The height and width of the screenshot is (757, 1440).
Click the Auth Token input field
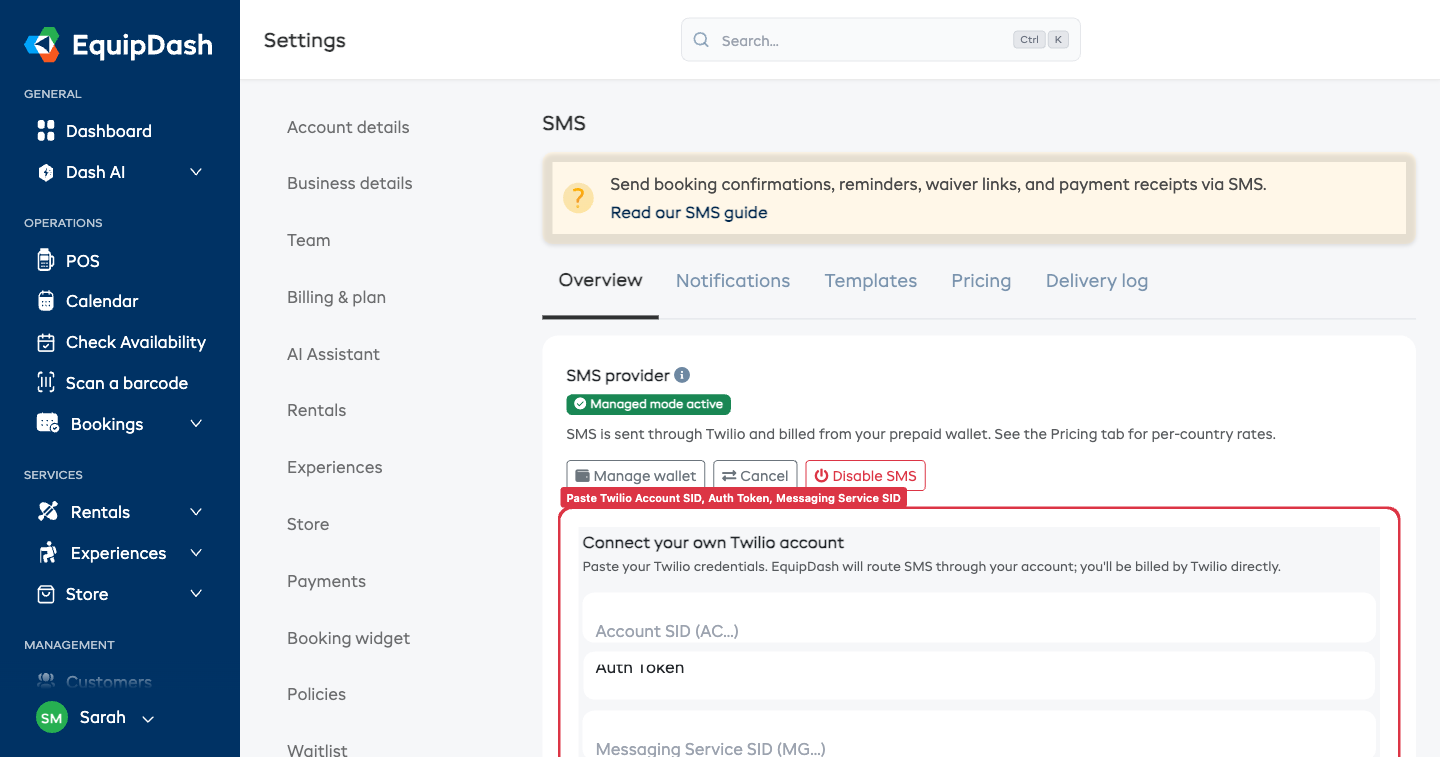coord(979,676)
